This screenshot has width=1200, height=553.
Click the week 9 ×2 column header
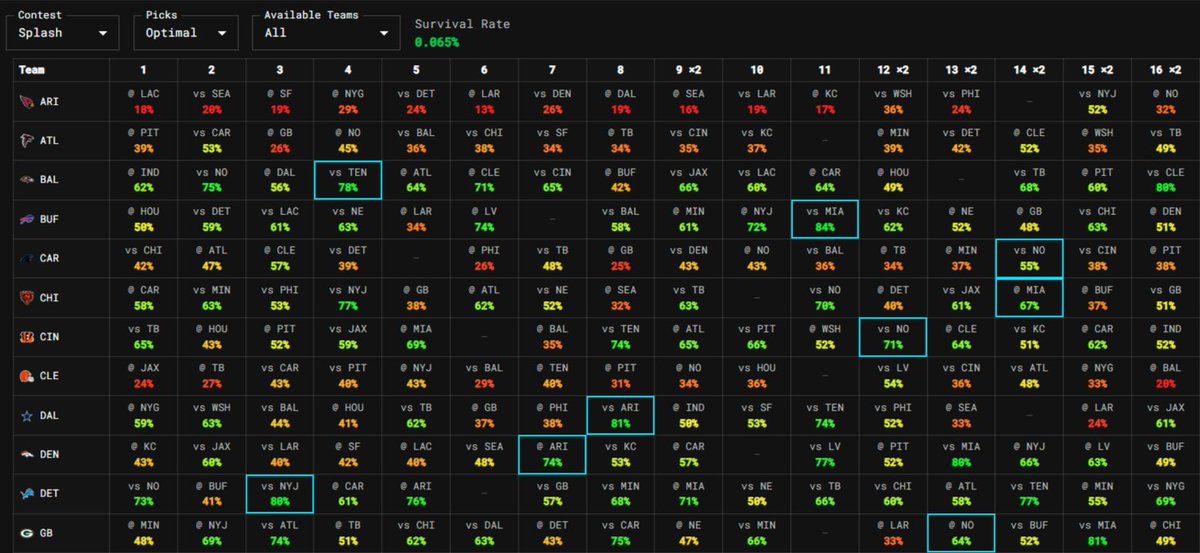688,70
